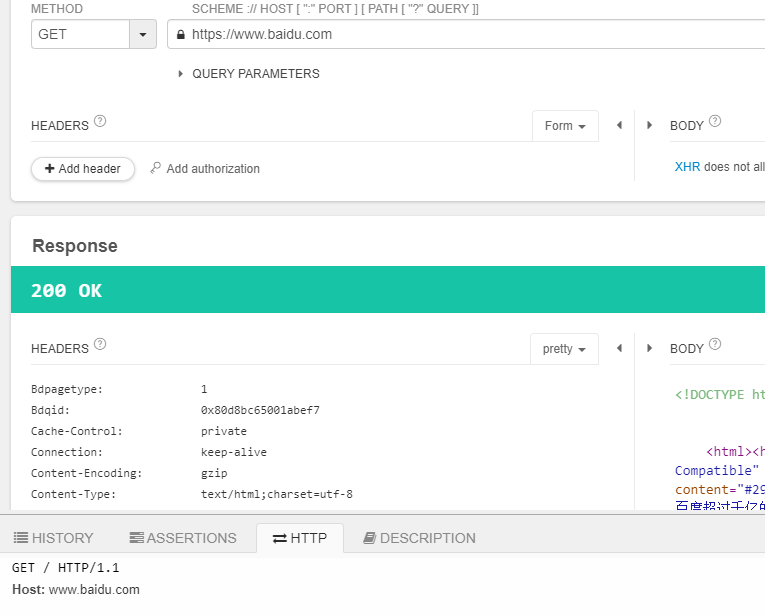
Task: Open the response headers pretty dropdown
Action: pos(564,349)
